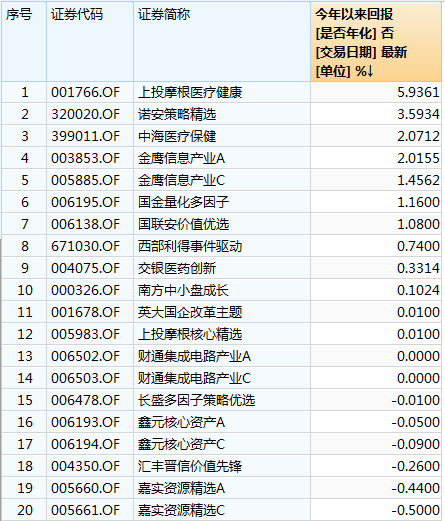Select fund 金鹰信息产业C

[181, 180]
